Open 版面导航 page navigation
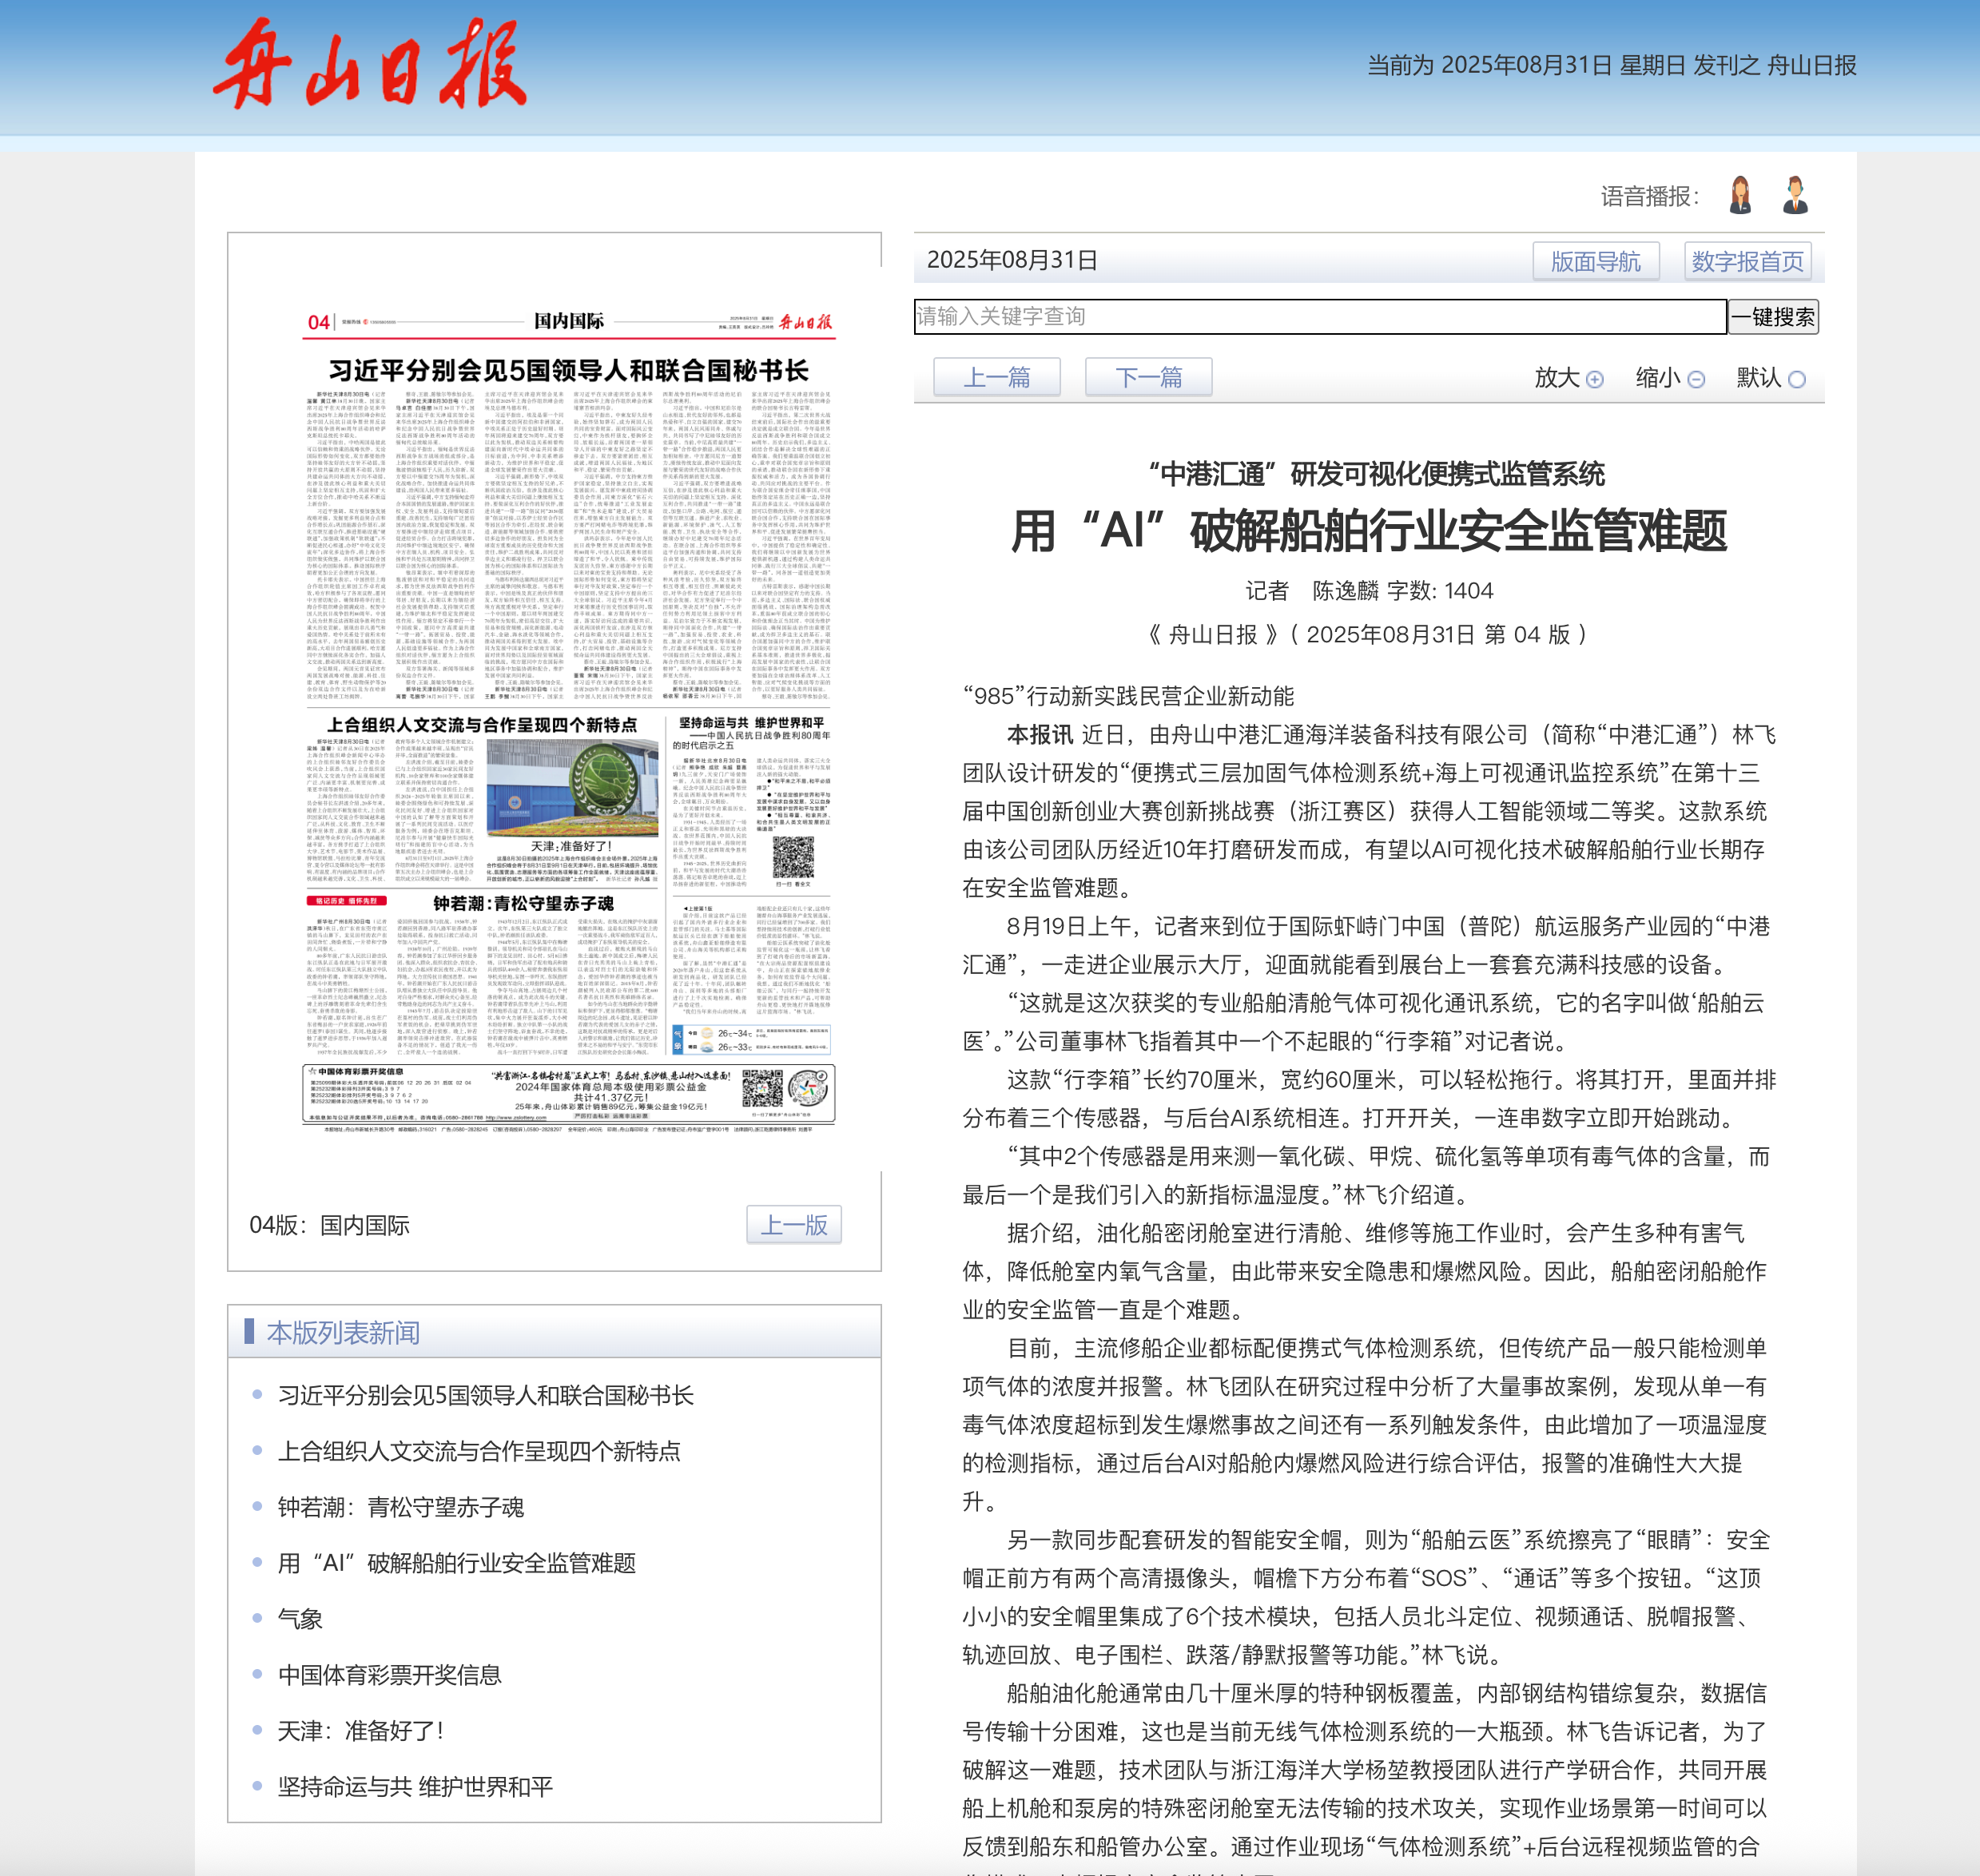 (x=1595, y=261)
